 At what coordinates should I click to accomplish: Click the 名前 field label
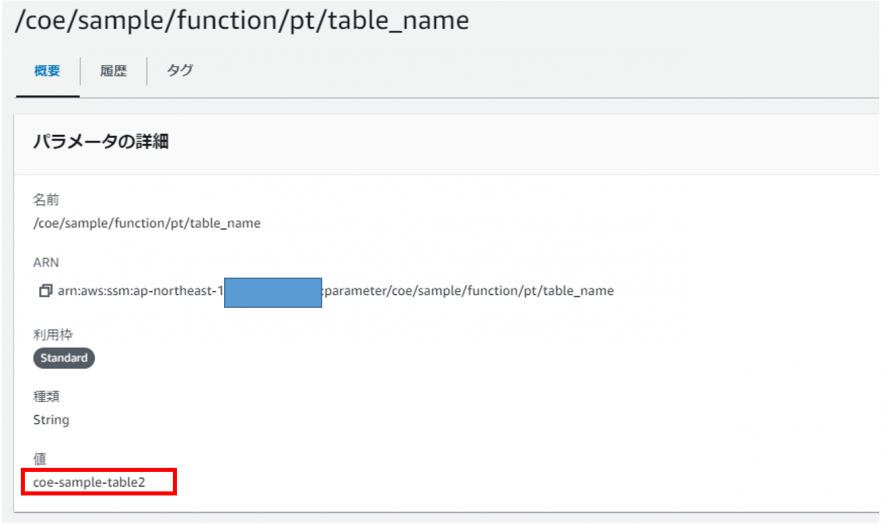point(47,201)
